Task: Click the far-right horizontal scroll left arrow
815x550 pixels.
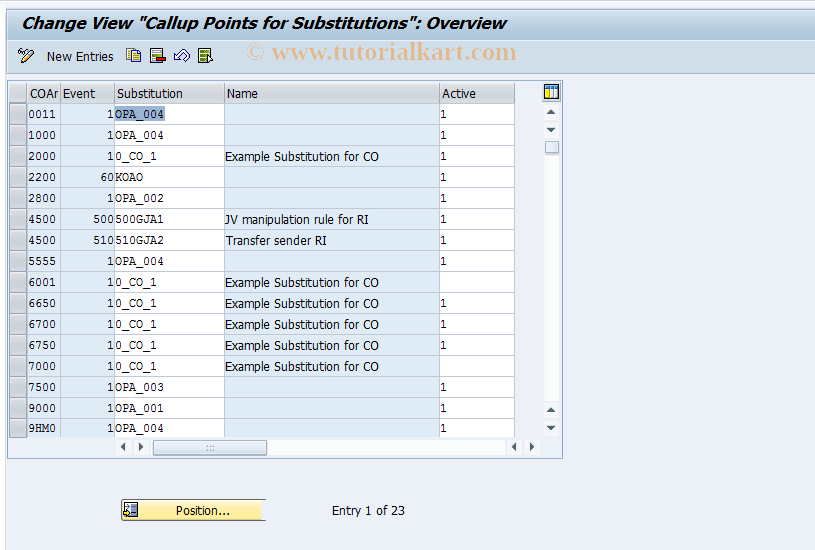Action: point(514,447)
